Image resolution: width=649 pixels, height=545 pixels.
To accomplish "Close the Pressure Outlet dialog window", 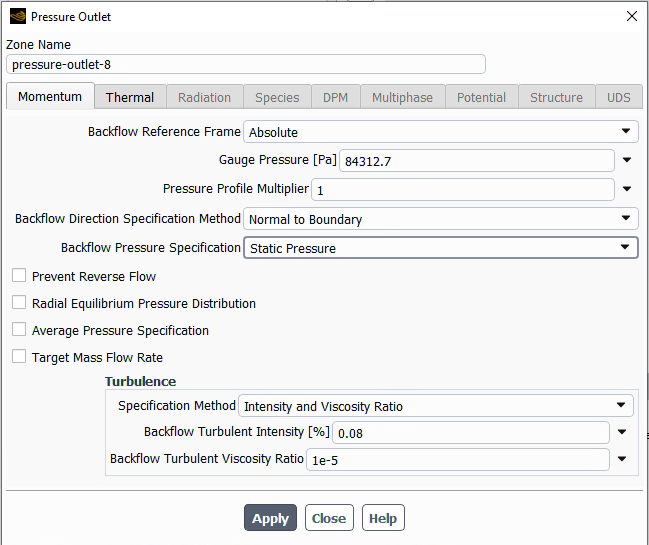I will click(x=631, y=17).
